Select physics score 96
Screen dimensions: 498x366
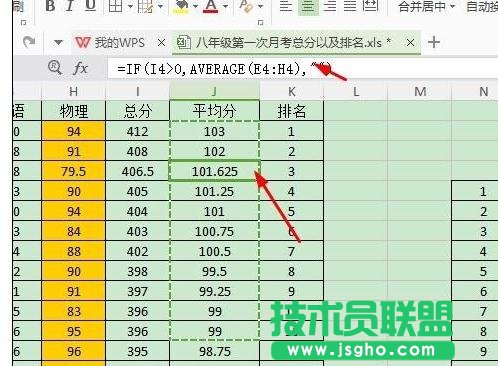[73, 351]
